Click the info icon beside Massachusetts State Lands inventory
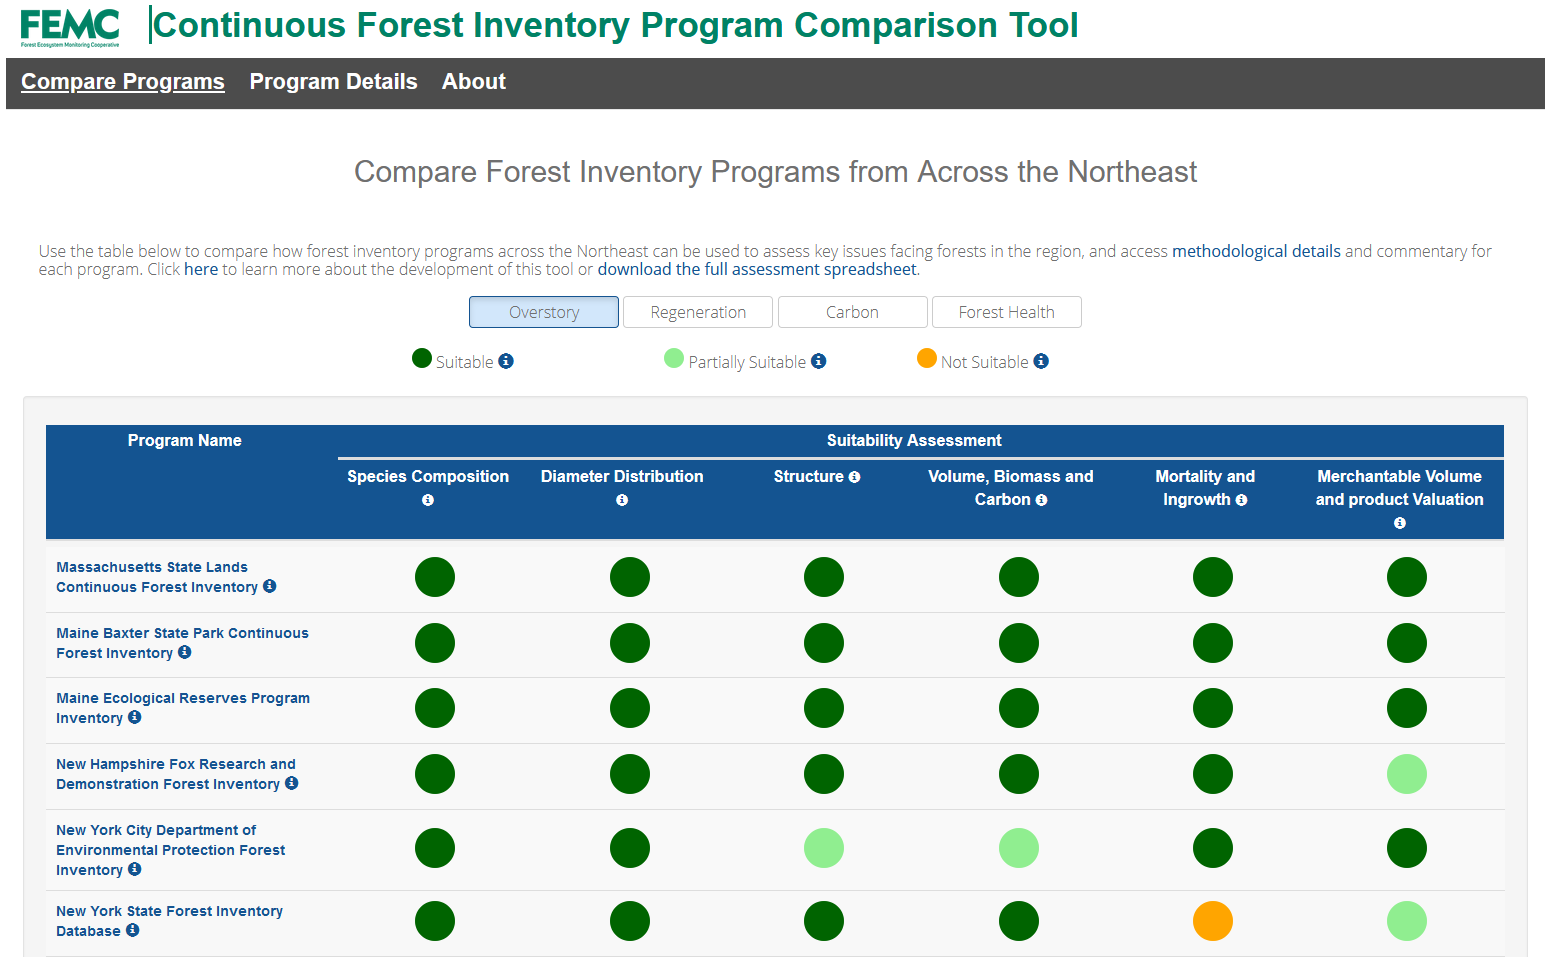The height and width of the screenshot is (957, 1558). click(269, 587)
